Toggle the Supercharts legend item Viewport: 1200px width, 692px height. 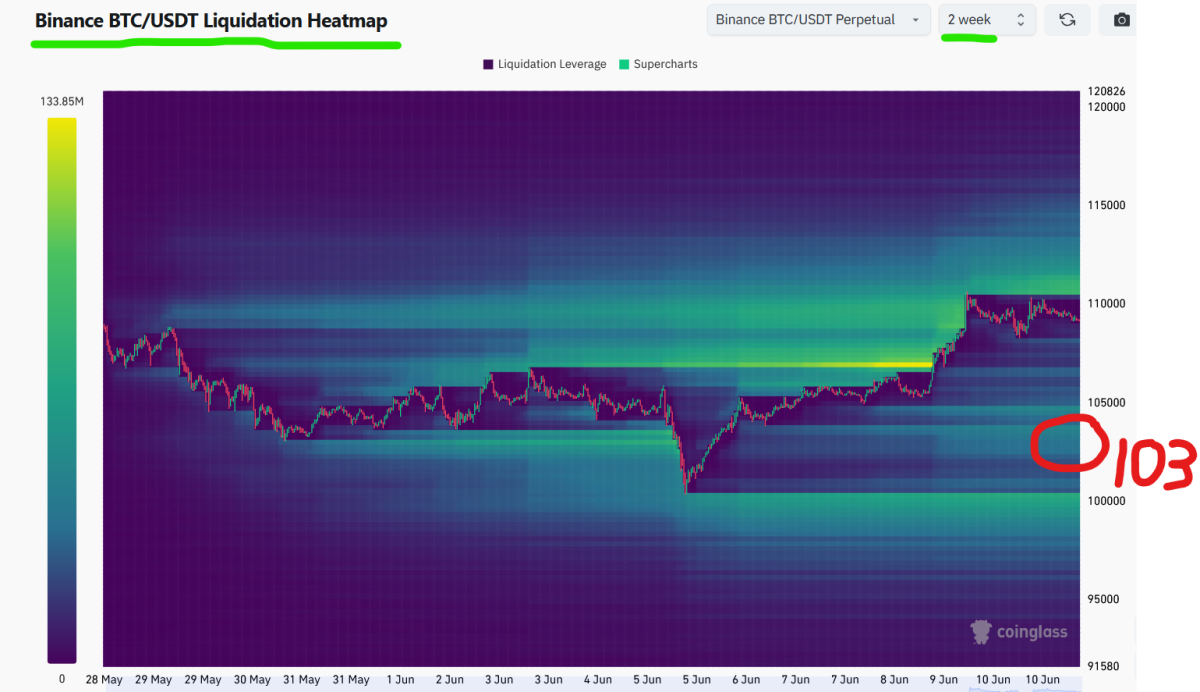[x=658, y=64]
